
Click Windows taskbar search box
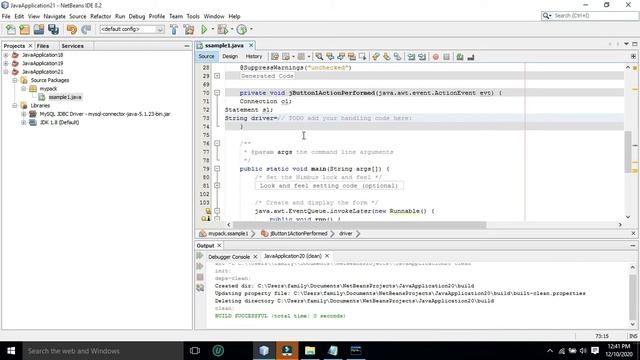pos(103,351)
